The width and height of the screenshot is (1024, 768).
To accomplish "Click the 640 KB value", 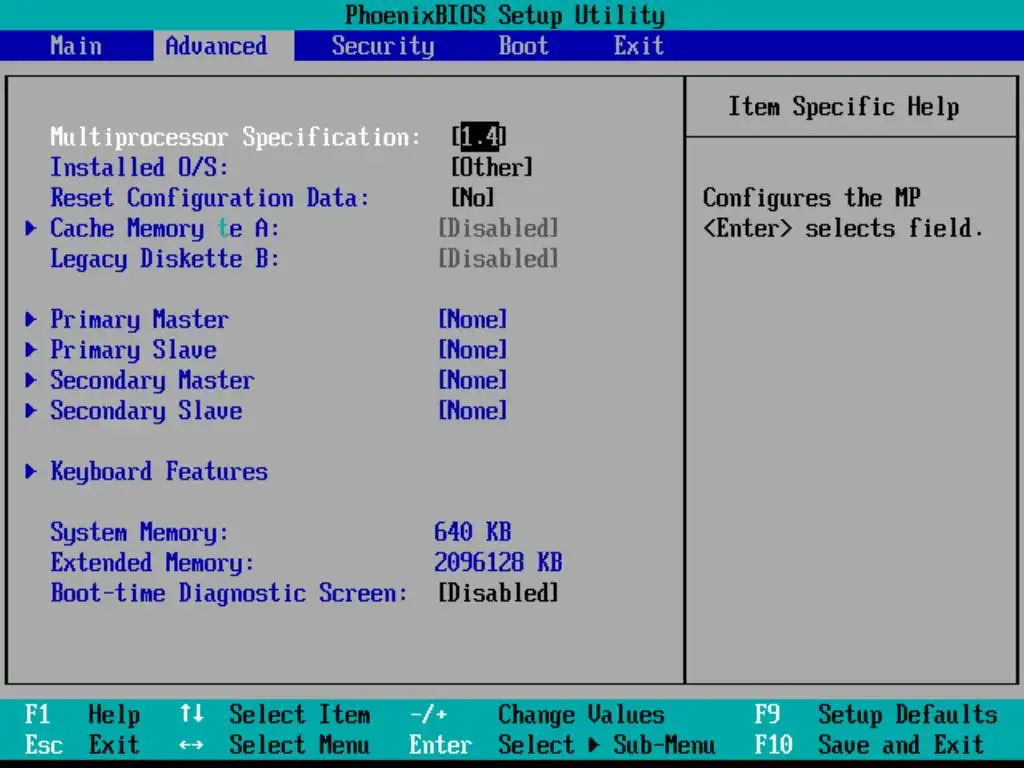I will click(473, 532).
